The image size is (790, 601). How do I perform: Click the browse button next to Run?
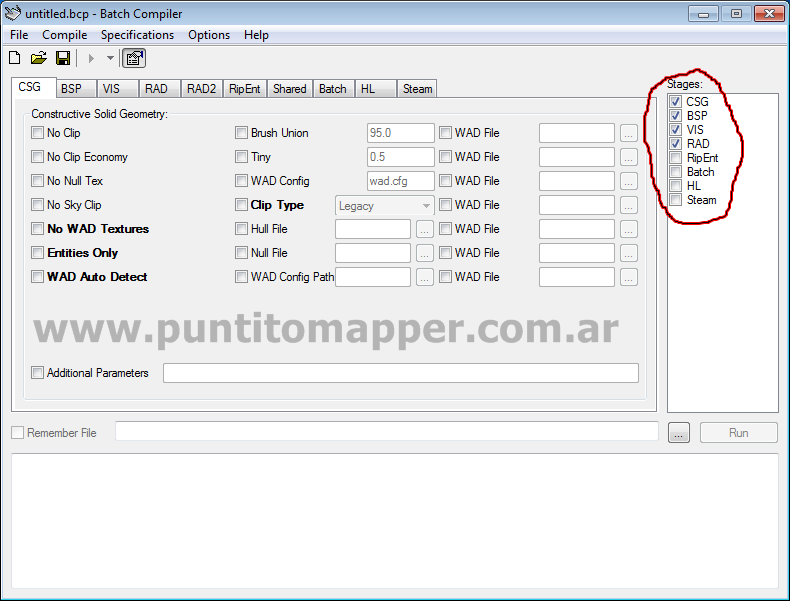click(x=679, y=433)
